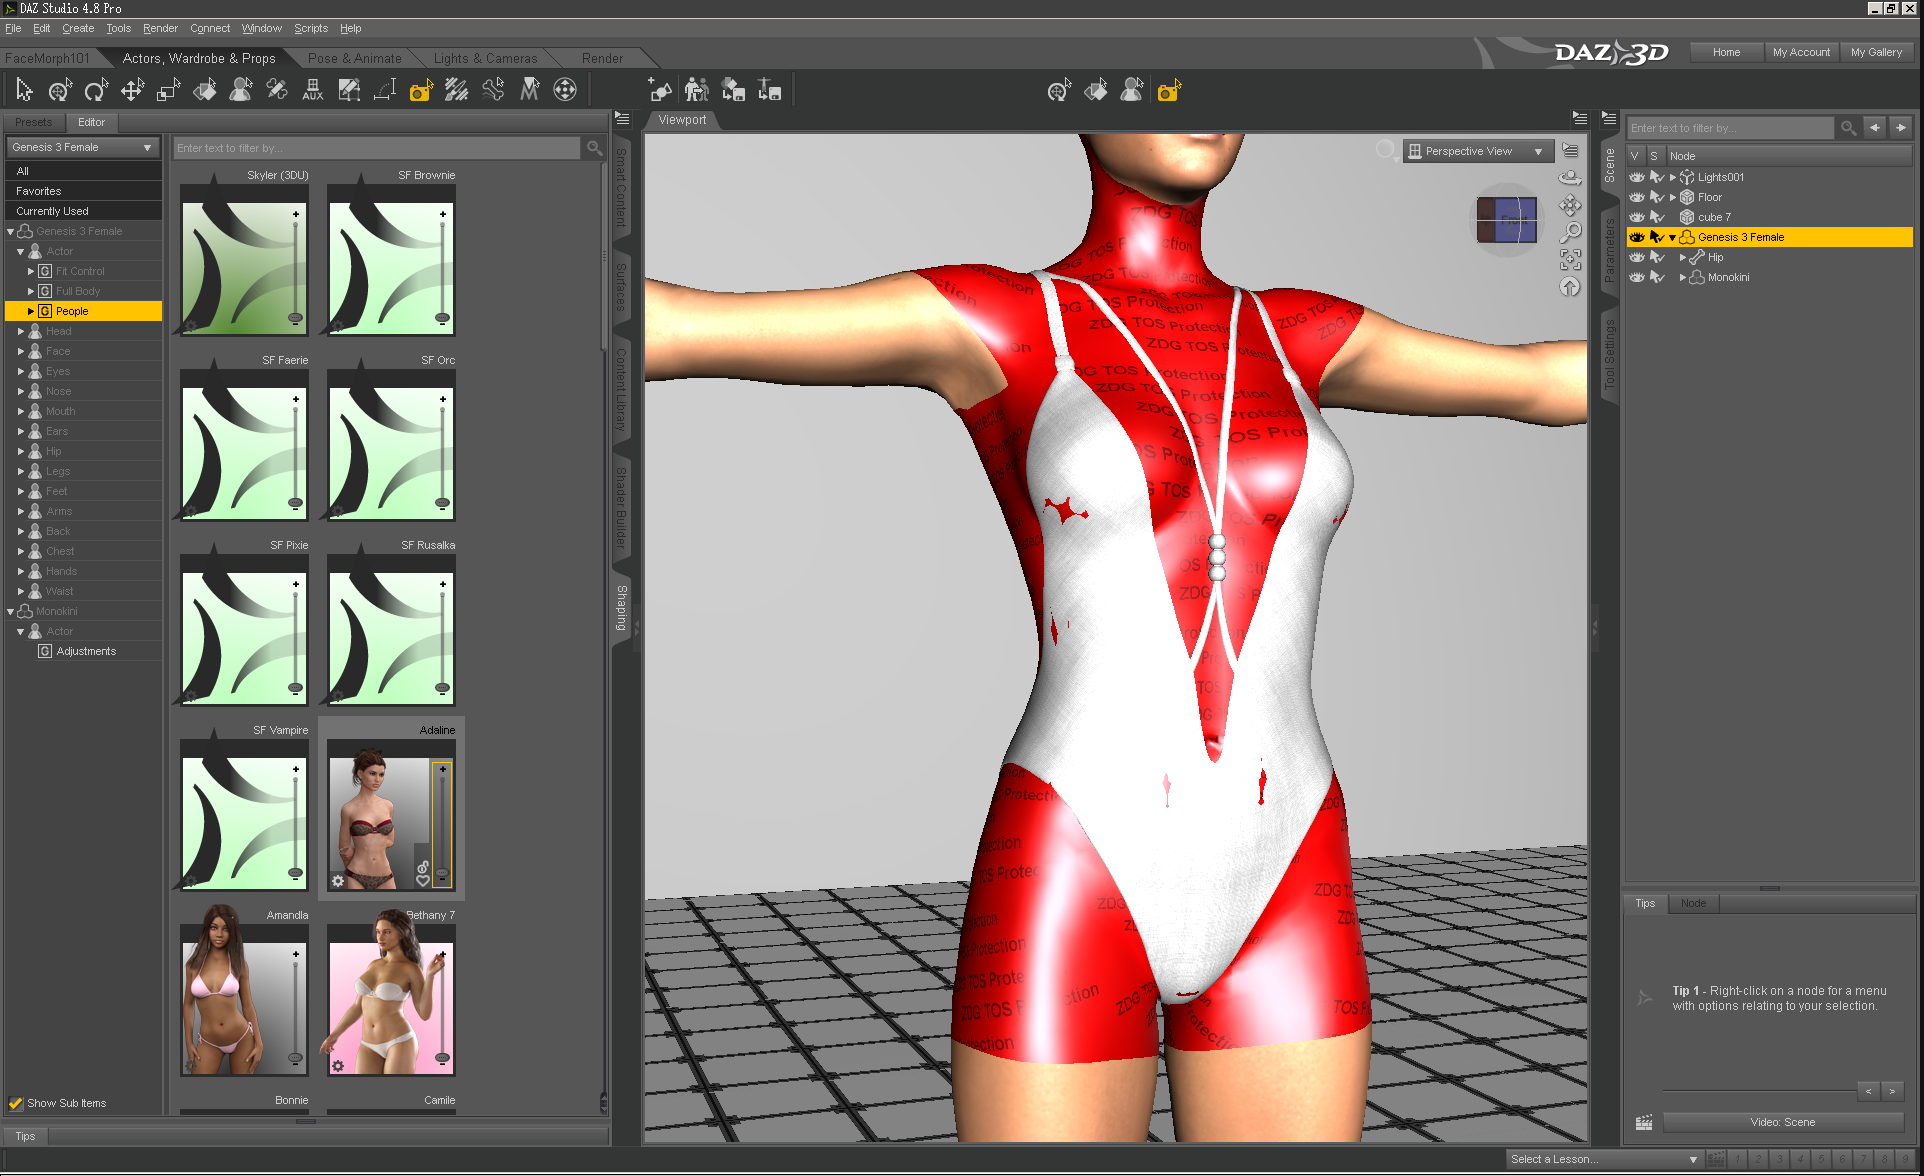Click the Video: Scene button

pyautogui.click(x=1782, y=1122)
